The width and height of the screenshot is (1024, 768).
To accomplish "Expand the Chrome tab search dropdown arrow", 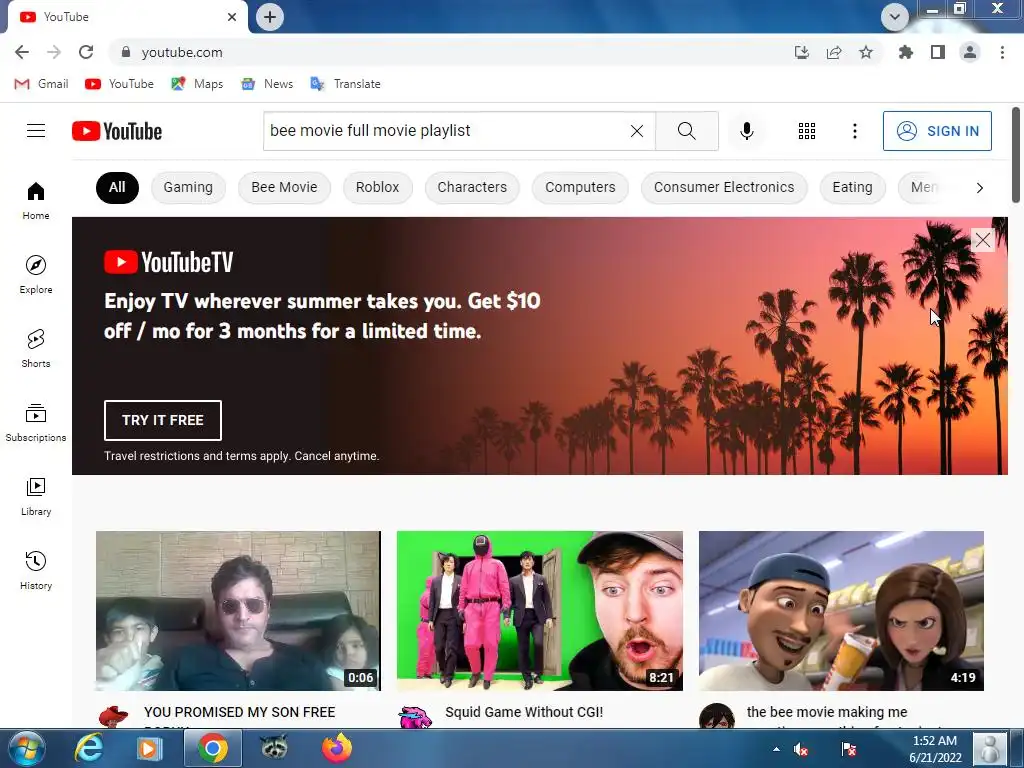I will [895, 16].
